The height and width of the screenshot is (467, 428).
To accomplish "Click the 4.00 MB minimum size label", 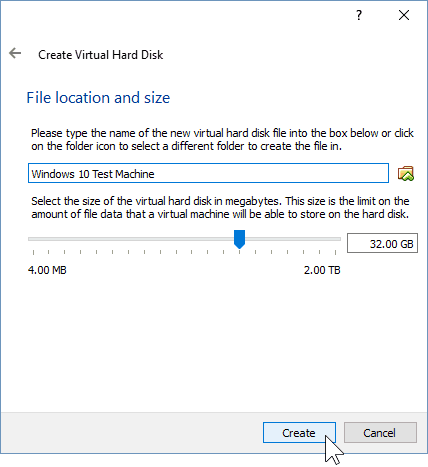I will pos(47,270).
